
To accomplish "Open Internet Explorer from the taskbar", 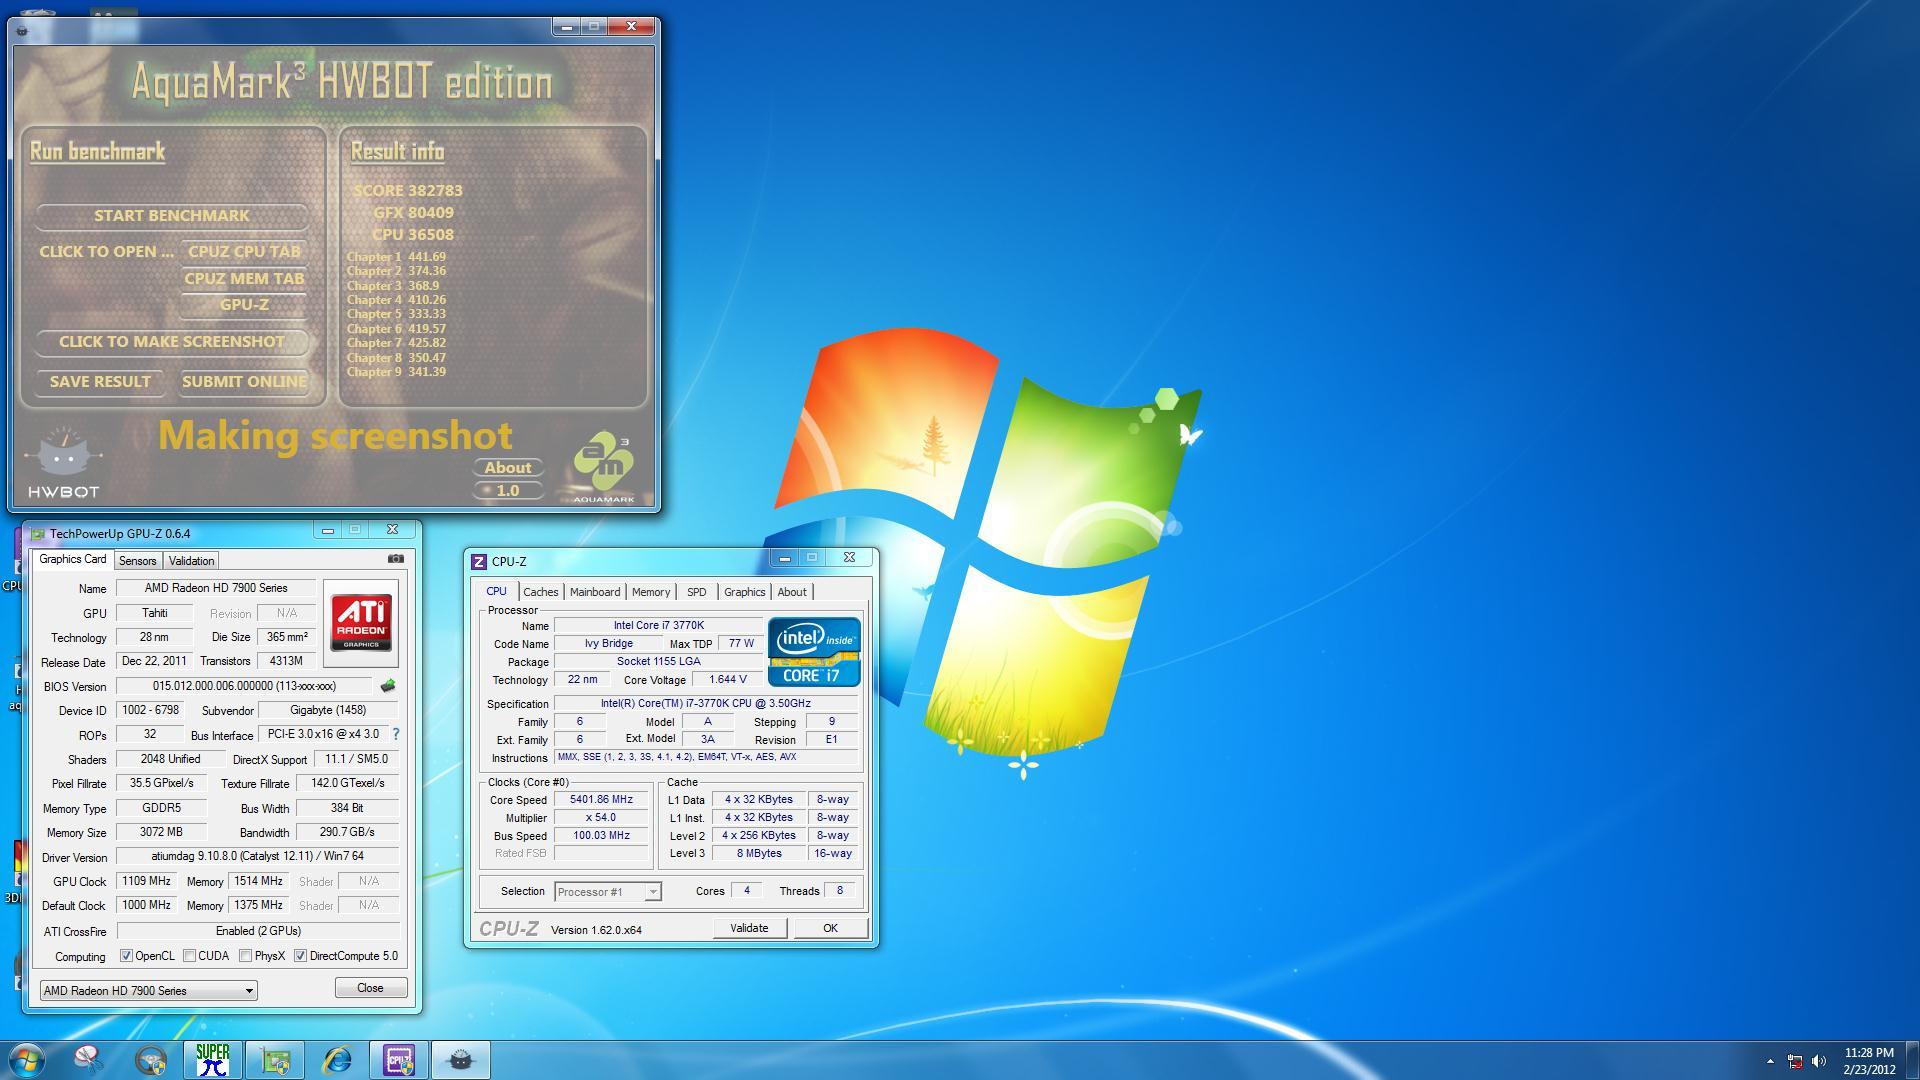I will pyautogui.click(x=337, y=1059).
